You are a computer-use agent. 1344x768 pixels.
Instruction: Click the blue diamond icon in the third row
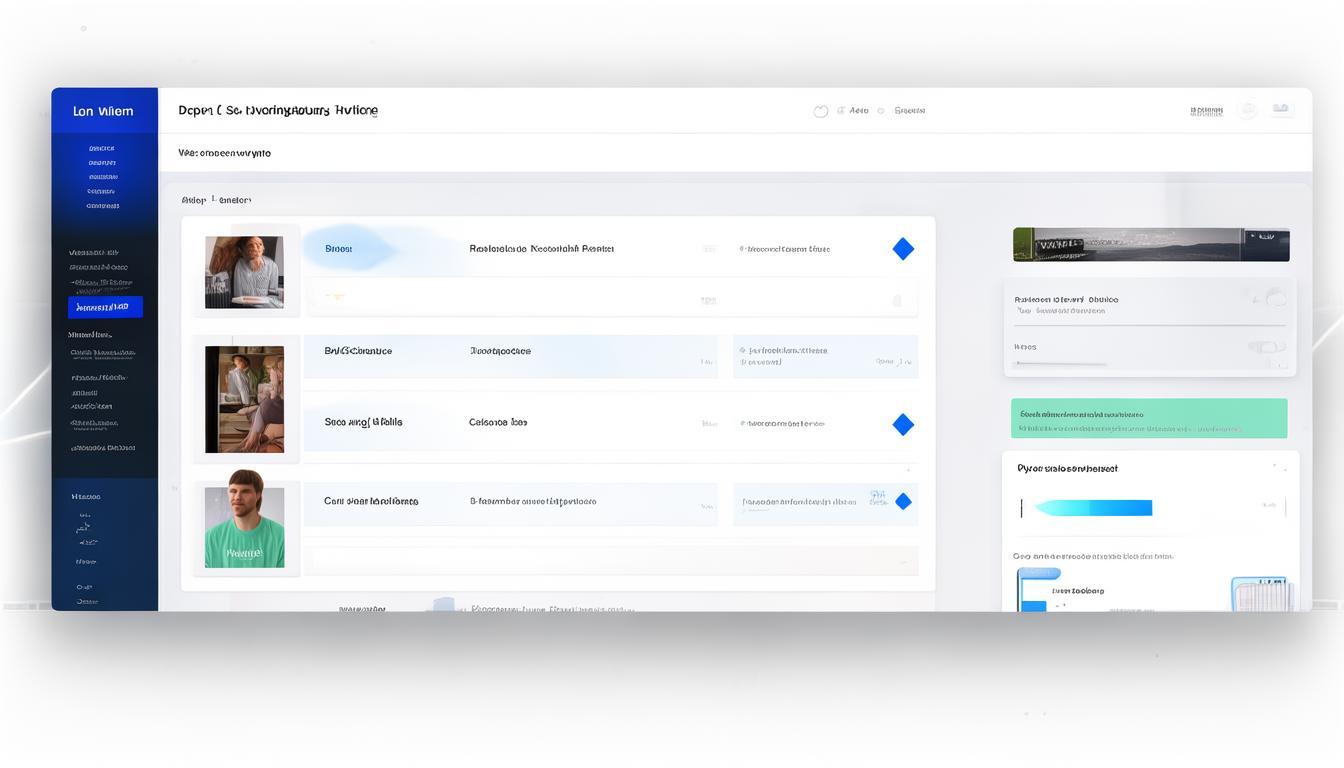click(903, 425)
